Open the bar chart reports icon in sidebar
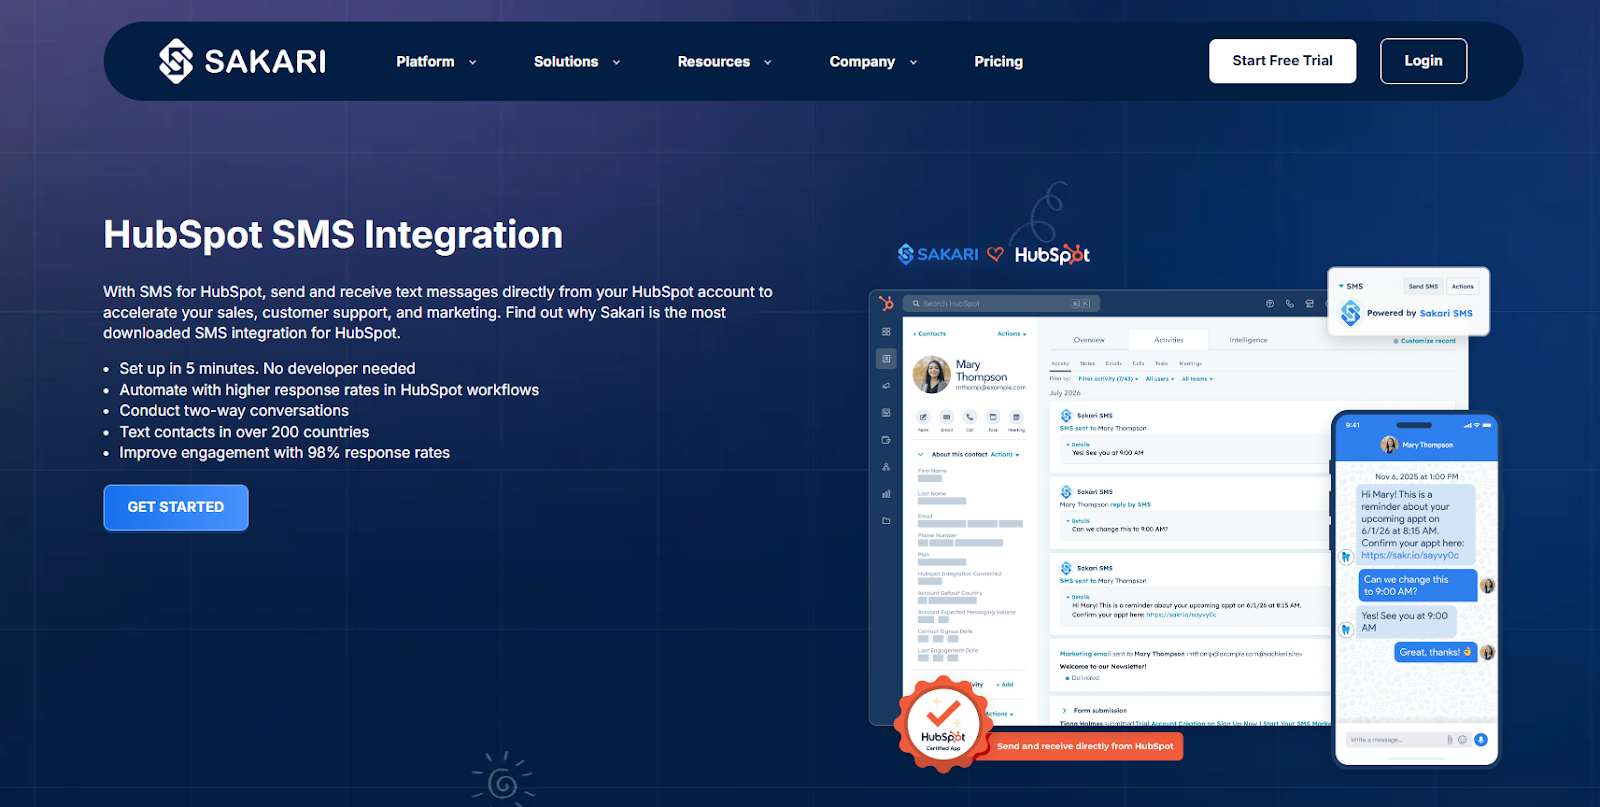The image size is (1600, 807). click(886, 494)
